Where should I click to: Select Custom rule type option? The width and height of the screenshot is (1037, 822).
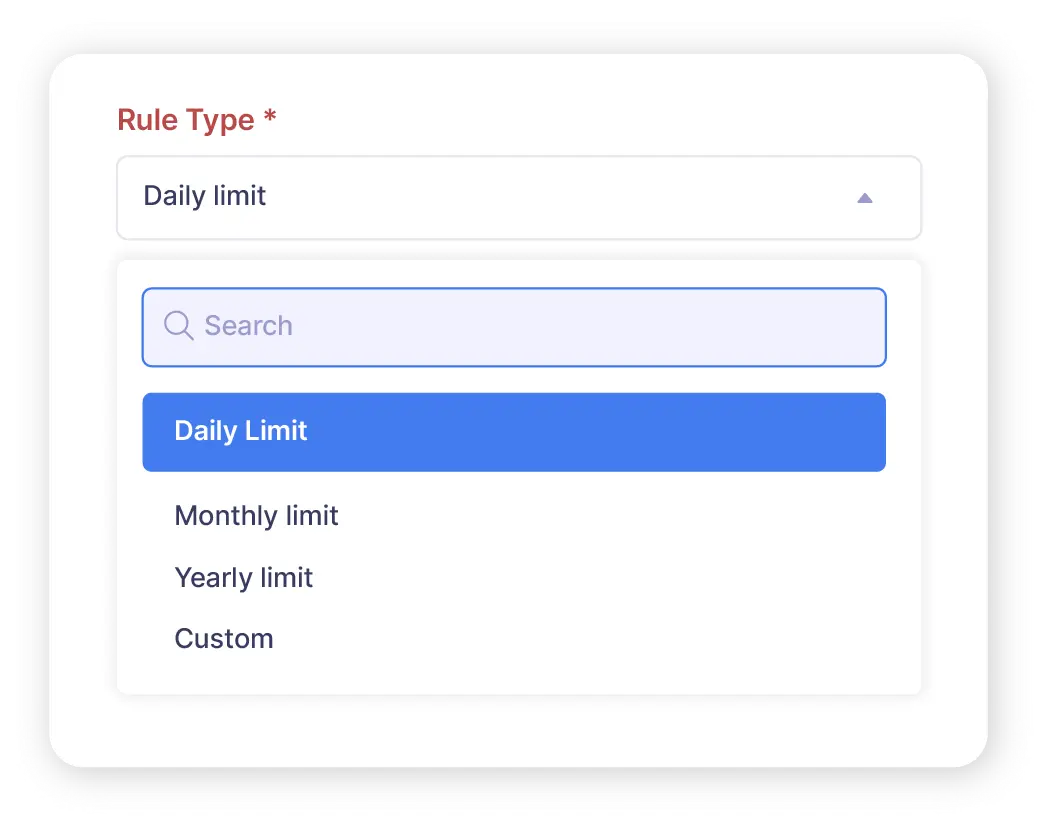(x=224, y=639)
